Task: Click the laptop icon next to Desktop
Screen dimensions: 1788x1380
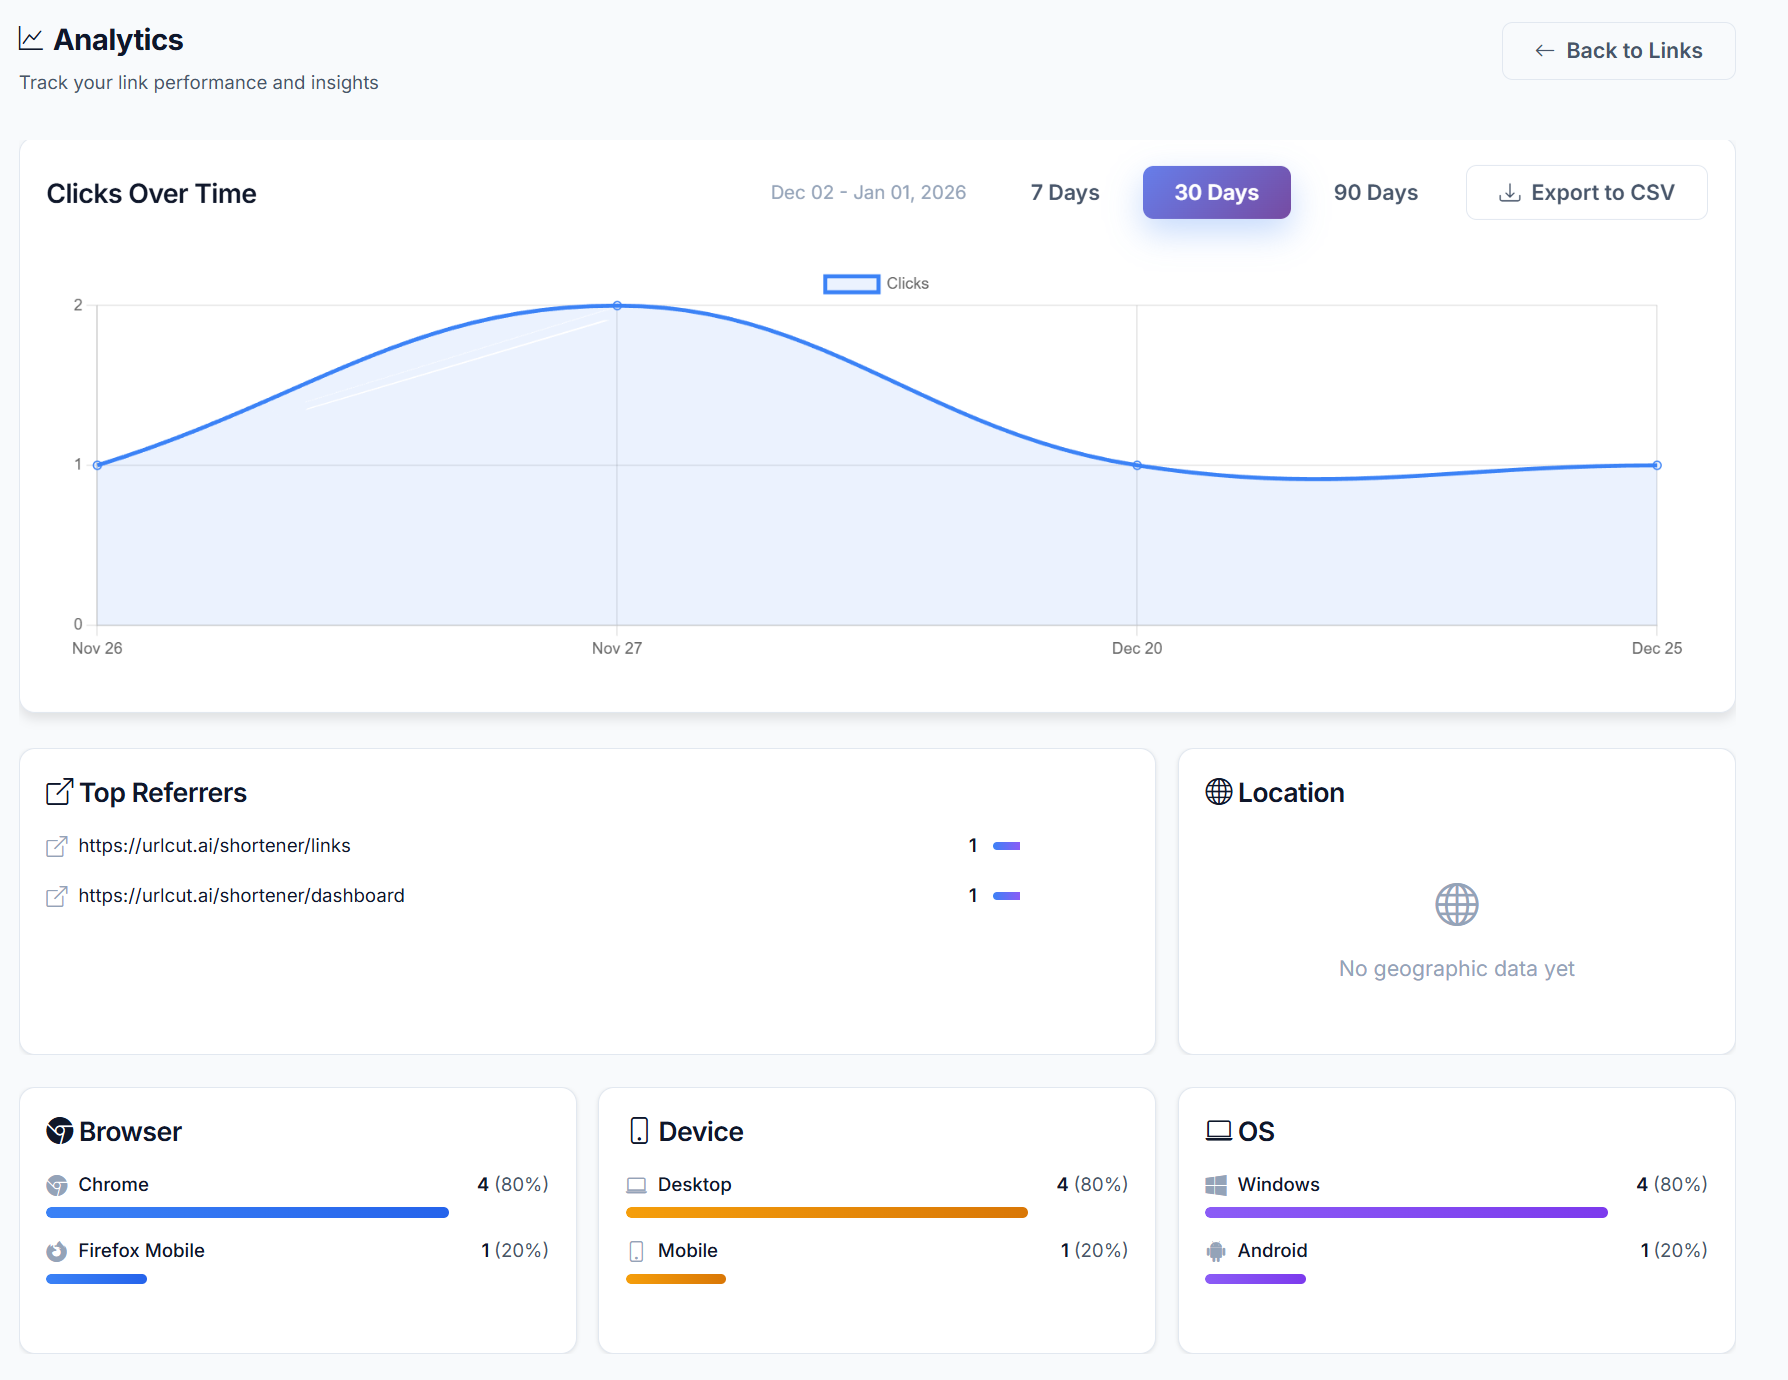Action: pos(637,1185)
